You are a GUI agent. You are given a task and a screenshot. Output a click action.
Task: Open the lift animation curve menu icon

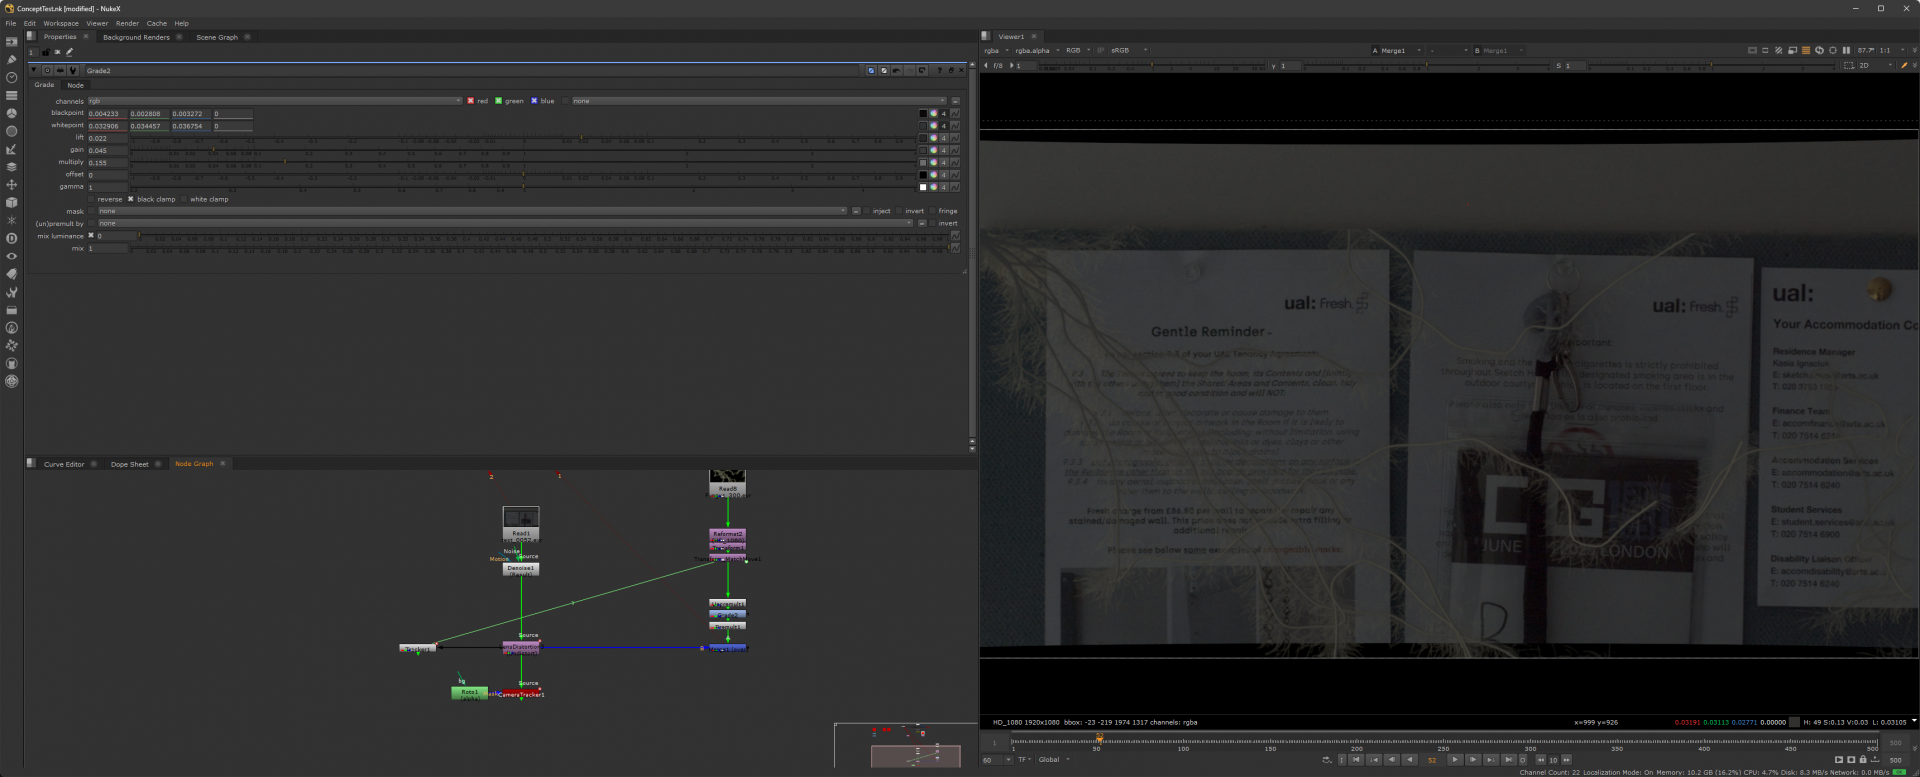[x=955, y=138]
